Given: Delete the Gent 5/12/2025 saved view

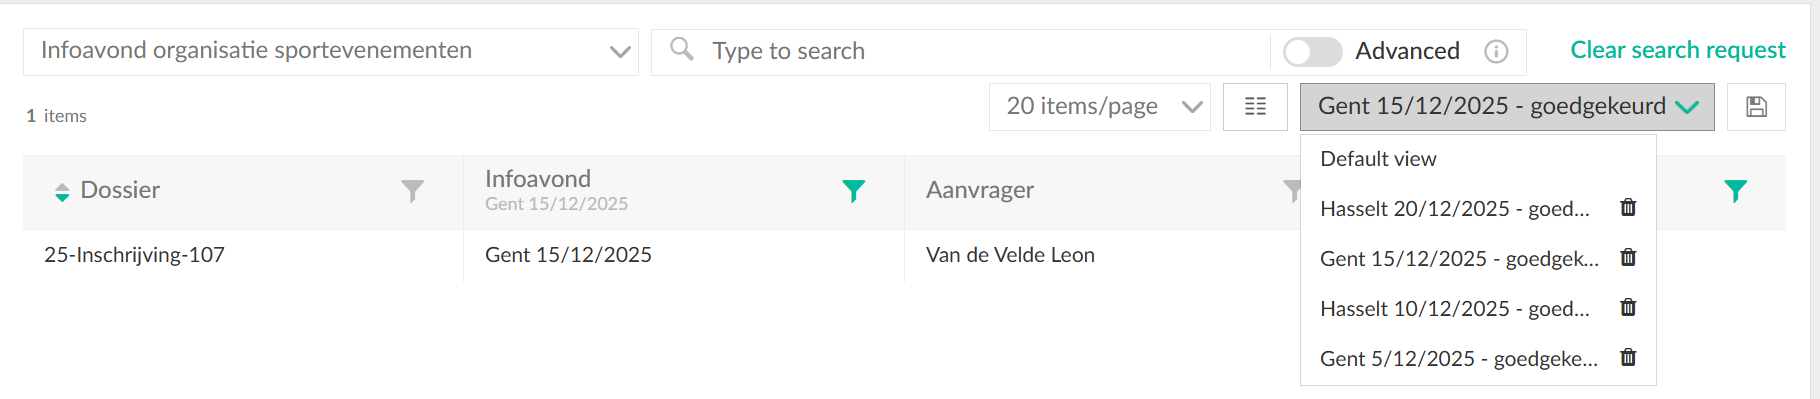Looking at the screenshot, I should point(1628,358).
